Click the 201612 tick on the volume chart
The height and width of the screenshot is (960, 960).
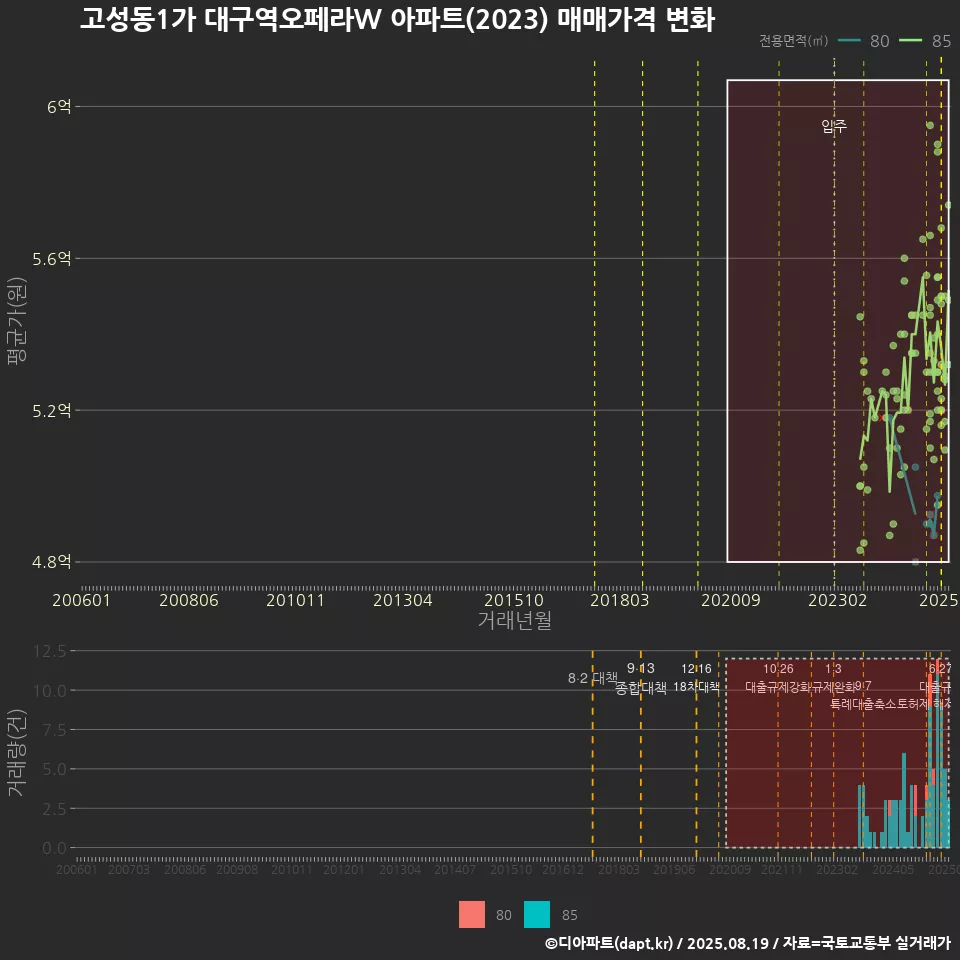pos(563,869)
